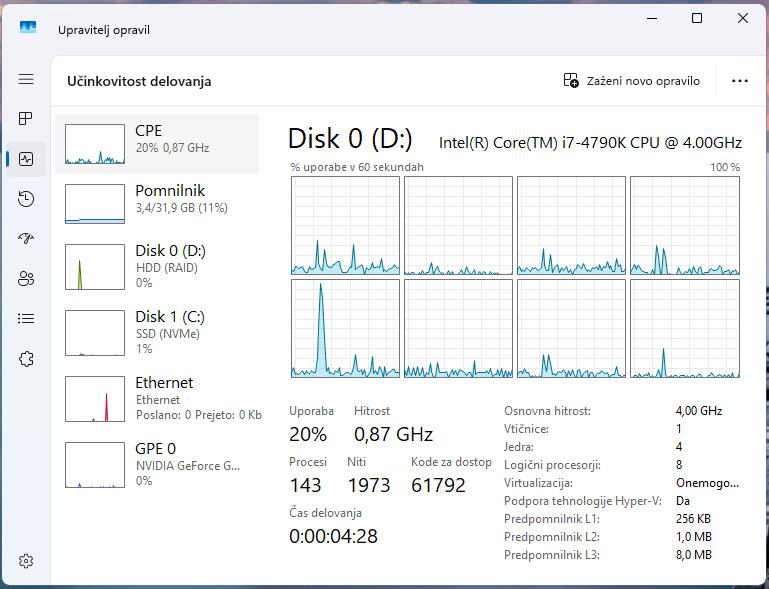The width and height of the screenshot is (769, 589).
Task: Click the Osnovna hitrost 4,00 GHz value
Action: [x=698, y=410]
